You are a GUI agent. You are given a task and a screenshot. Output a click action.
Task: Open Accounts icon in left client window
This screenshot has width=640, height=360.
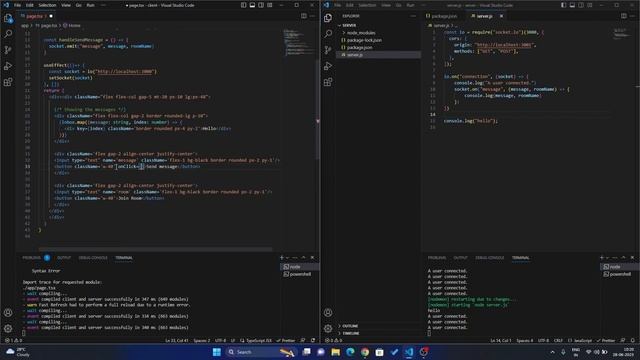pos(8,313)
